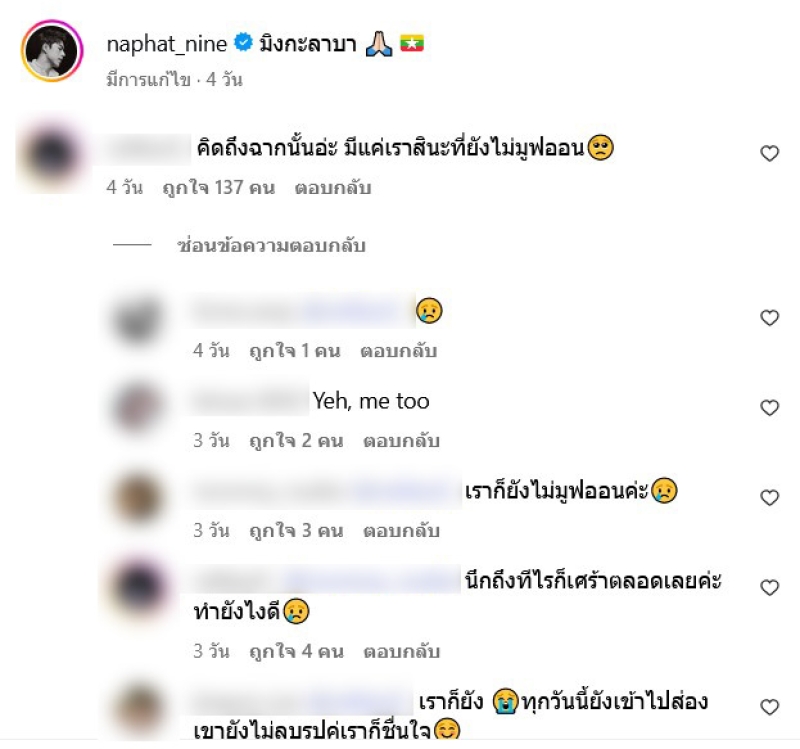Image resolution: width=800 pixels, height=749 pixels.
Task: Click the naphat_nine username link
Action: [x=166, y=44]
